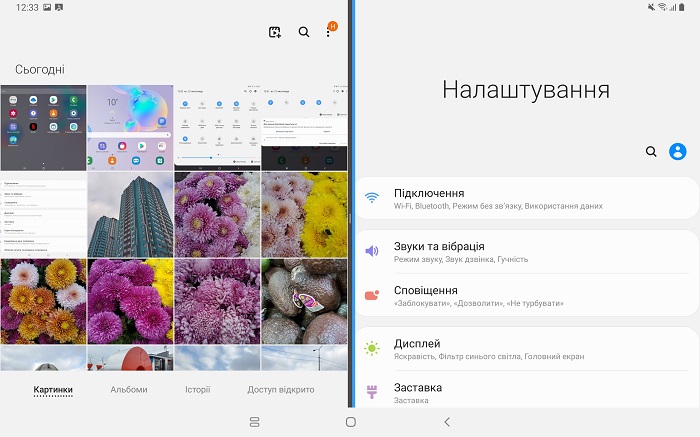Image resolution: width=700 pixels, height=437 pixels.
Task: Tap the muted sound status bar icon
Action: 651,7
